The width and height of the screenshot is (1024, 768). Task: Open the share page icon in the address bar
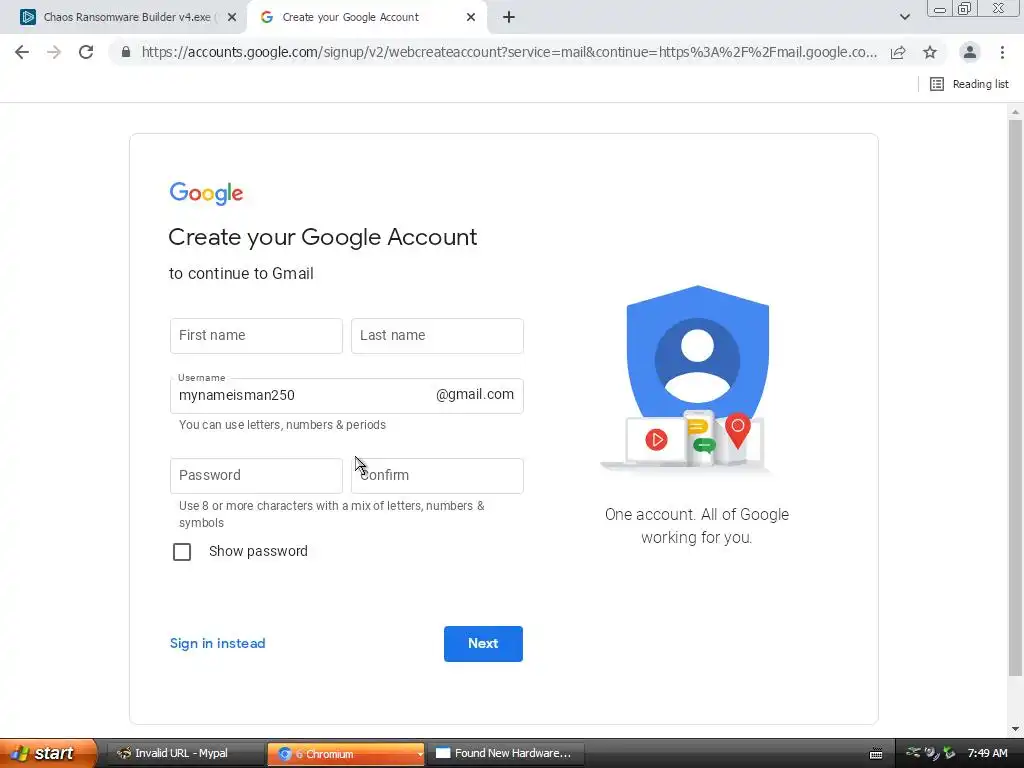click(x=898, y=52)
